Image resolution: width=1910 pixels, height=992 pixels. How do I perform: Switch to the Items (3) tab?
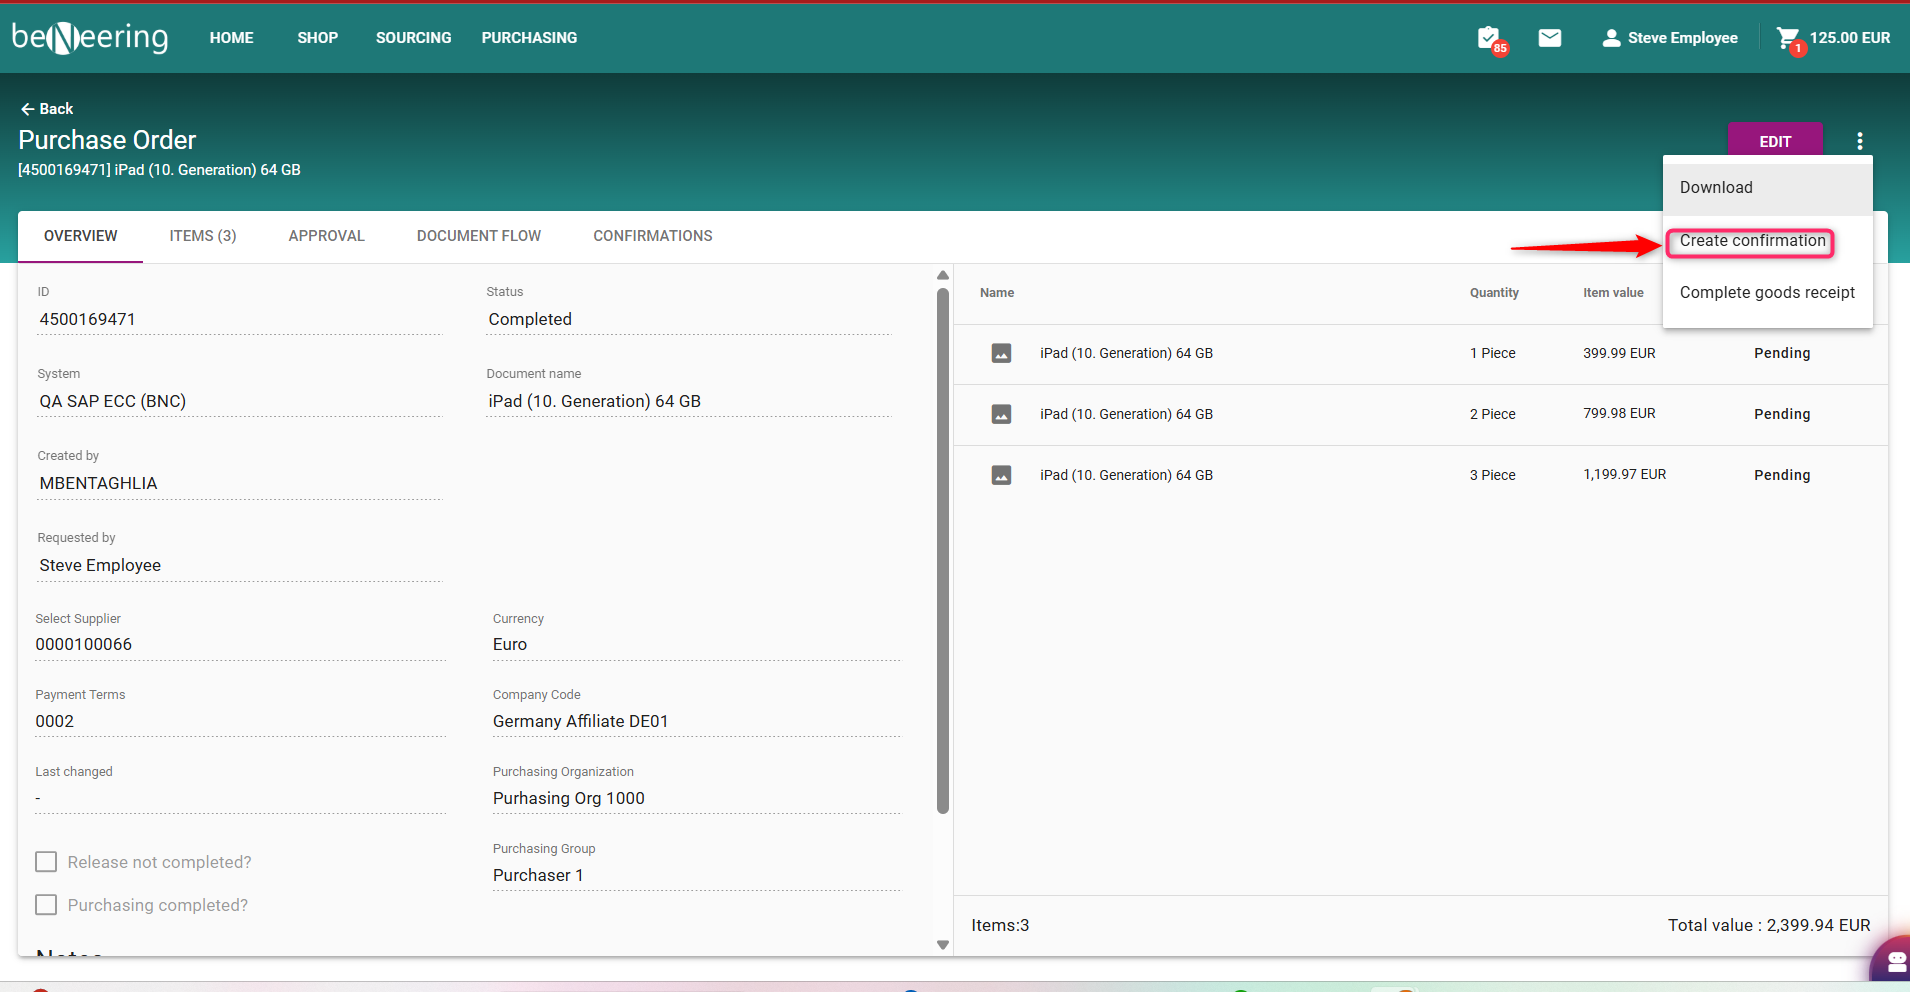click(203, 236)
